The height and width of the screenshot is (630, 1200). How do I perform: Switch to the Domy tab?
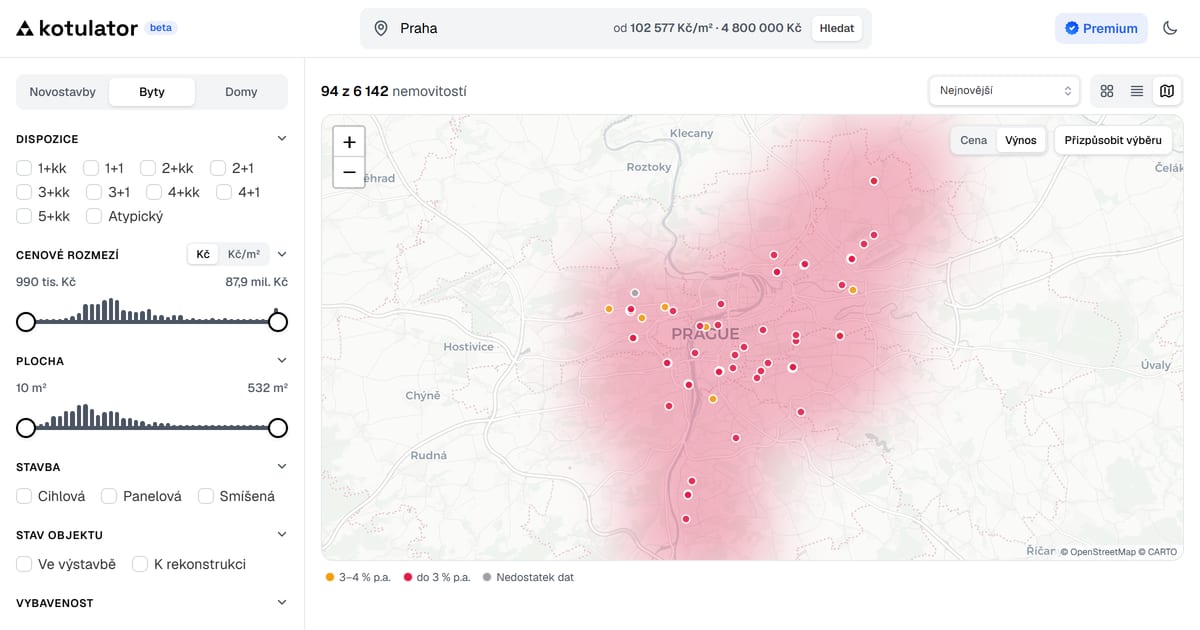click(x=241, y=92)
